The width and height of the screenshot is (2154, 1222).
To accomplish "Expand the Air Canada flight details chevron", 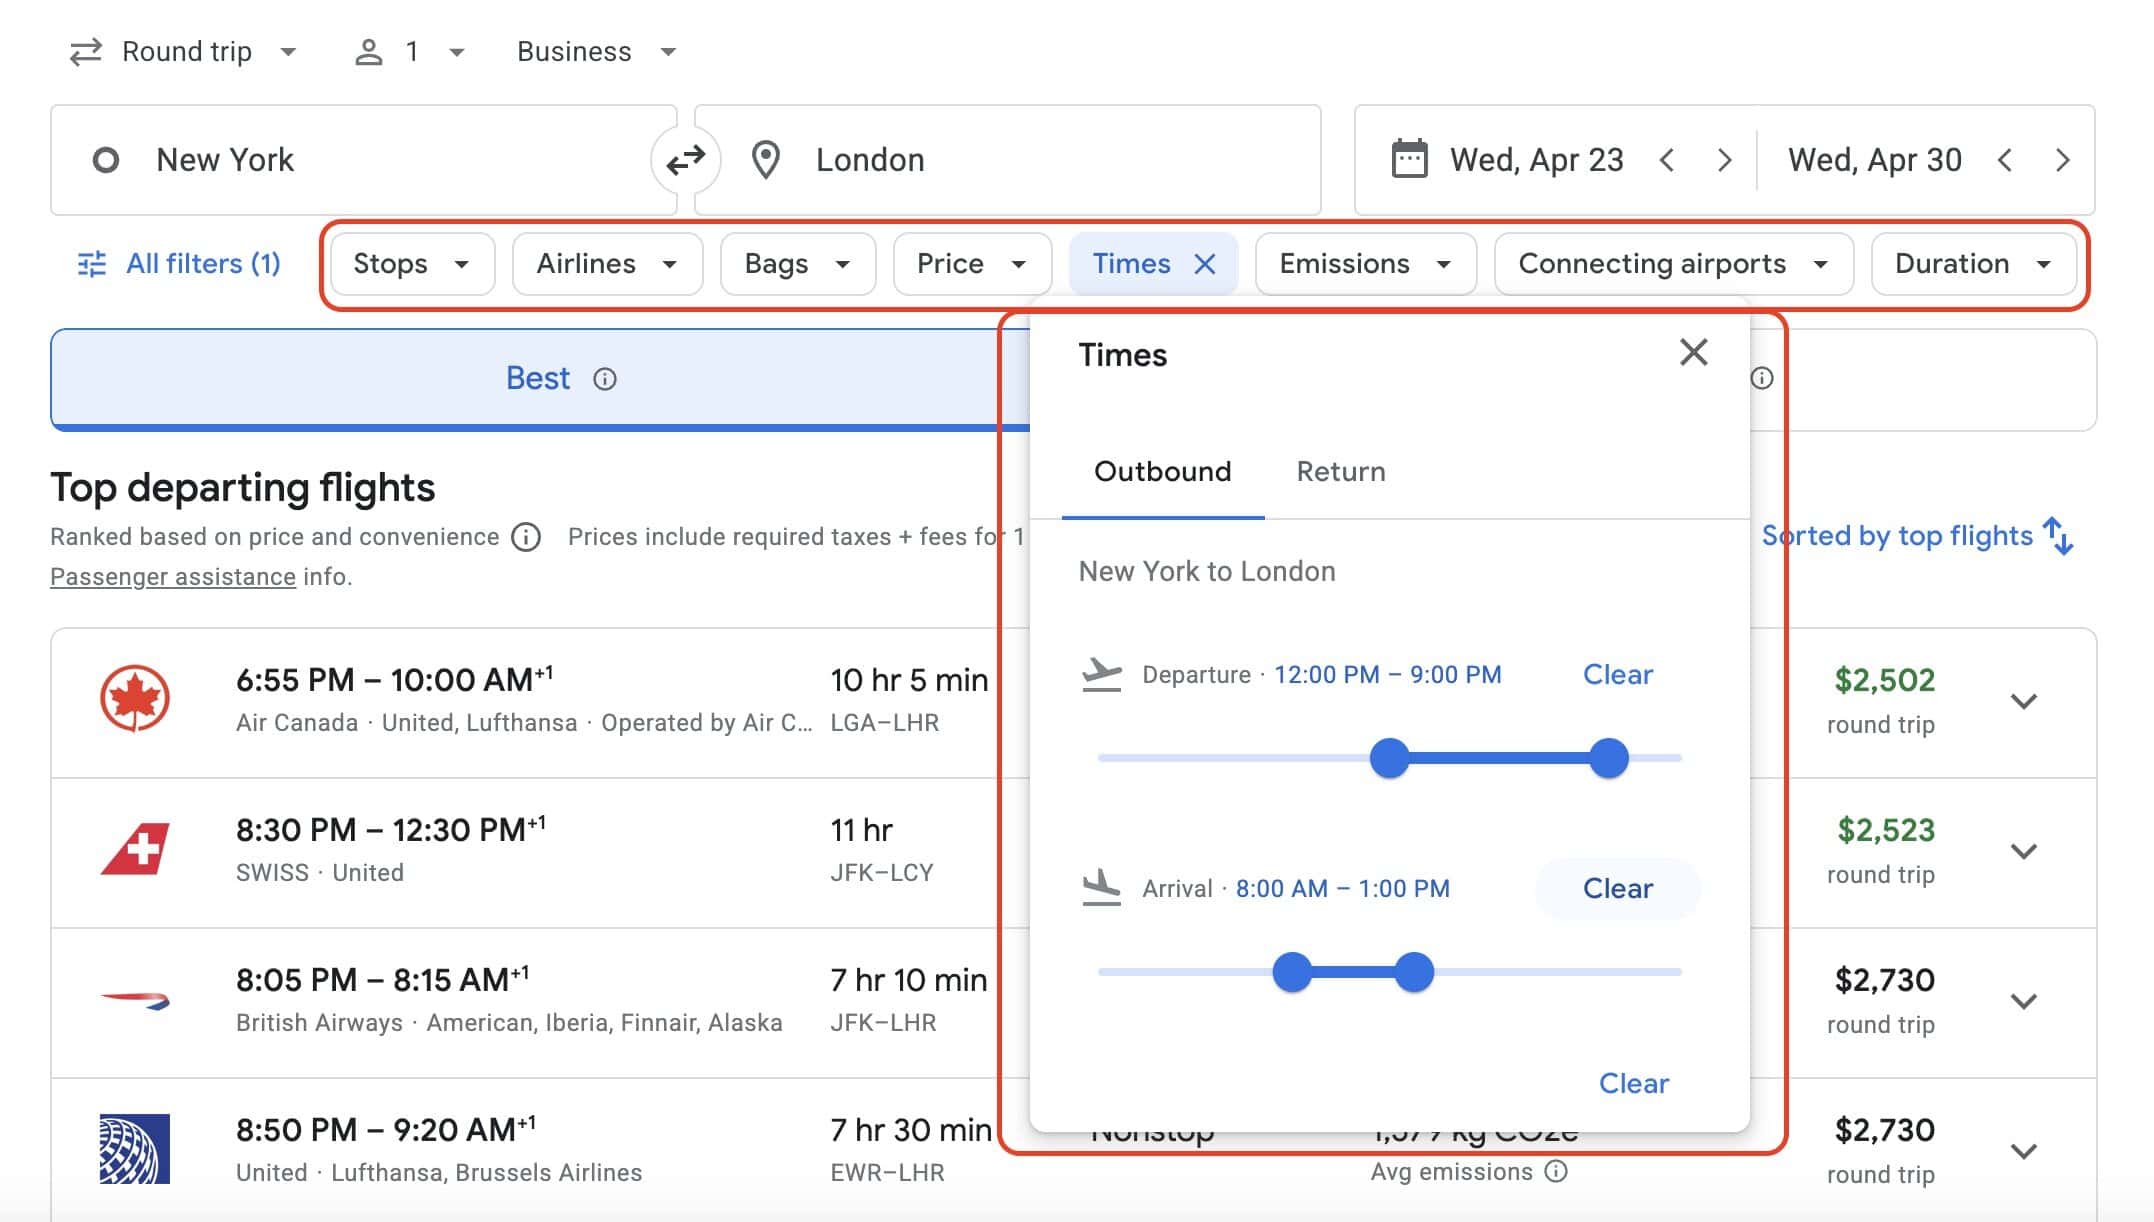I will tap(2023, 701).
